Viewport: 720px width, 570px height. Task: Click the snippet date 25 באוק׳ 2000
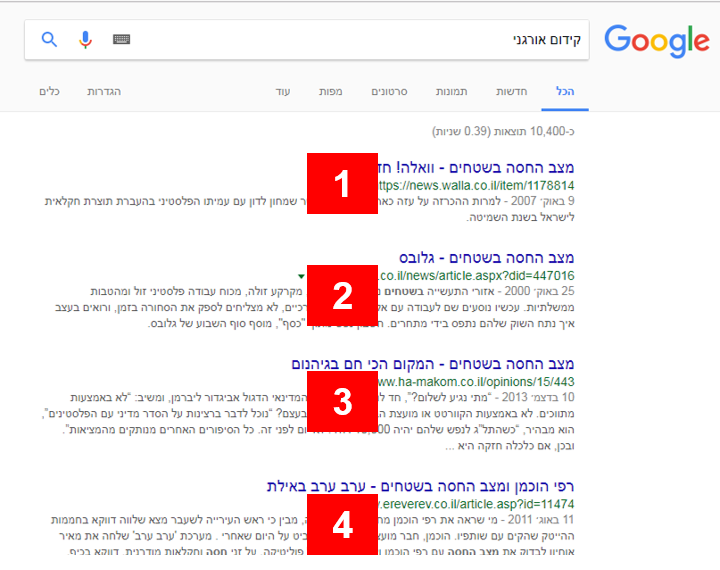(x=540, y=291)
